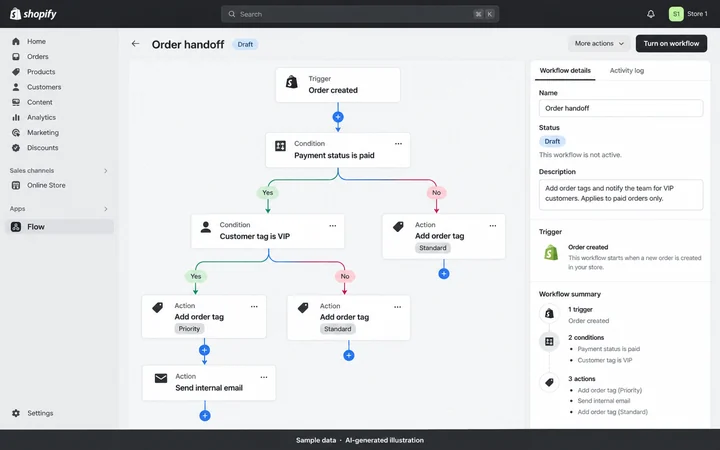Click the Draft status badge in details panel

(552, 141)
